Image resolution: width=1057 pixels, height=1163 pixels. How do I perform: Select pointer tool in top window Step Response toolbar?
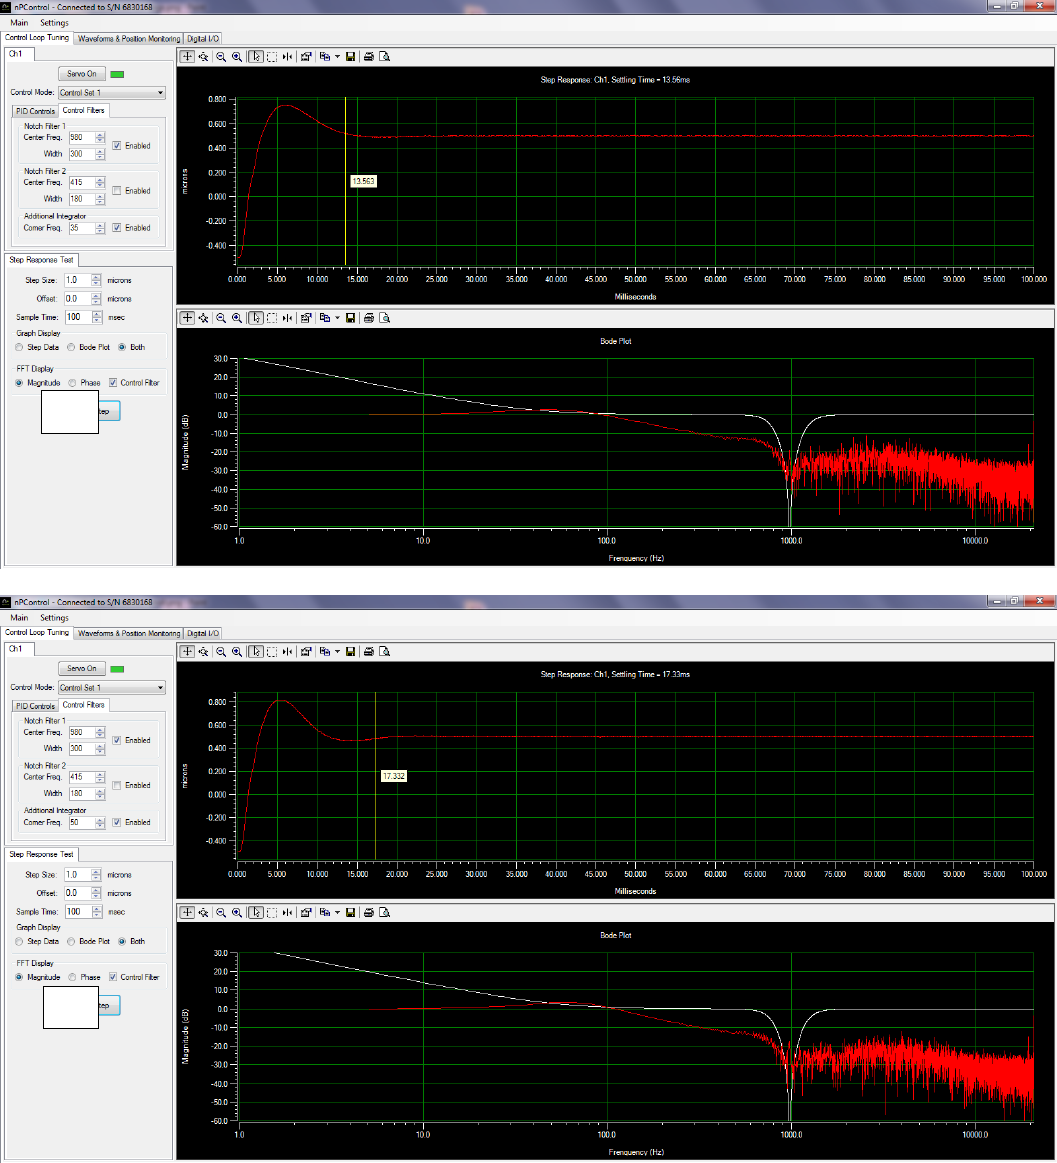[255, 56]
